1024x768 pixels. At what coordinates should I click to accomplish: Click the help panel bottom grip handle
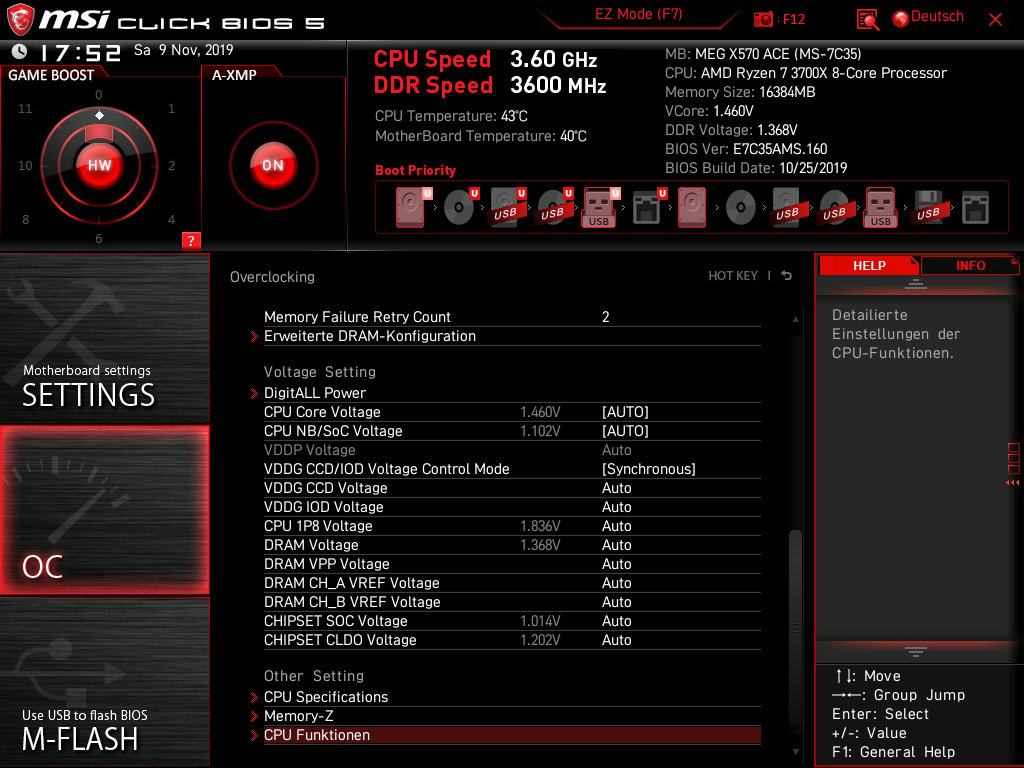tap(916, 650)
